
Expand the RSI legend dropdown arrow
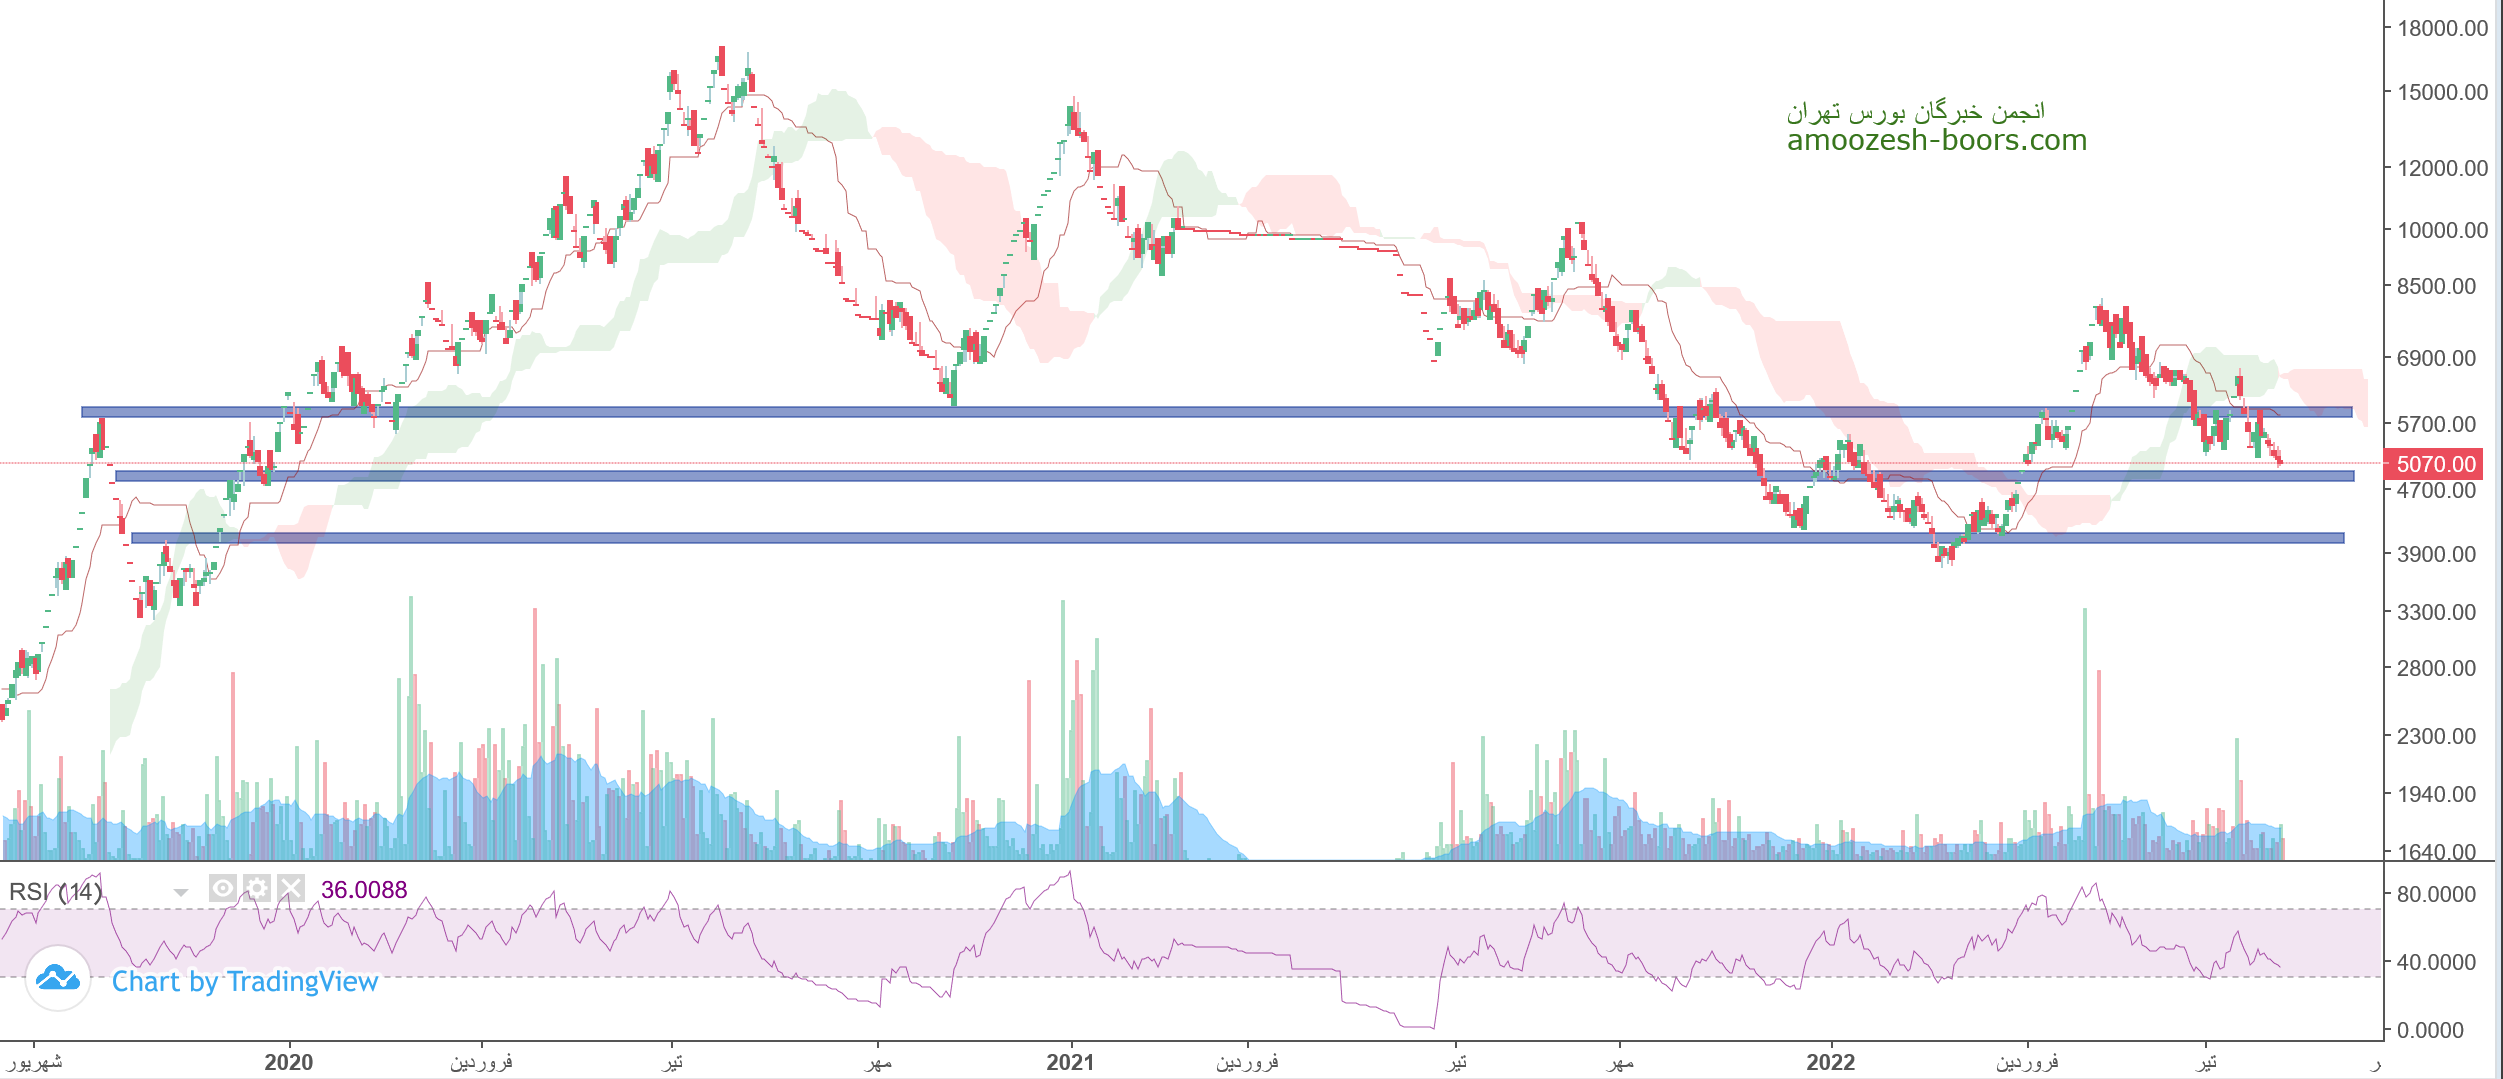click(x=181, y=892)
